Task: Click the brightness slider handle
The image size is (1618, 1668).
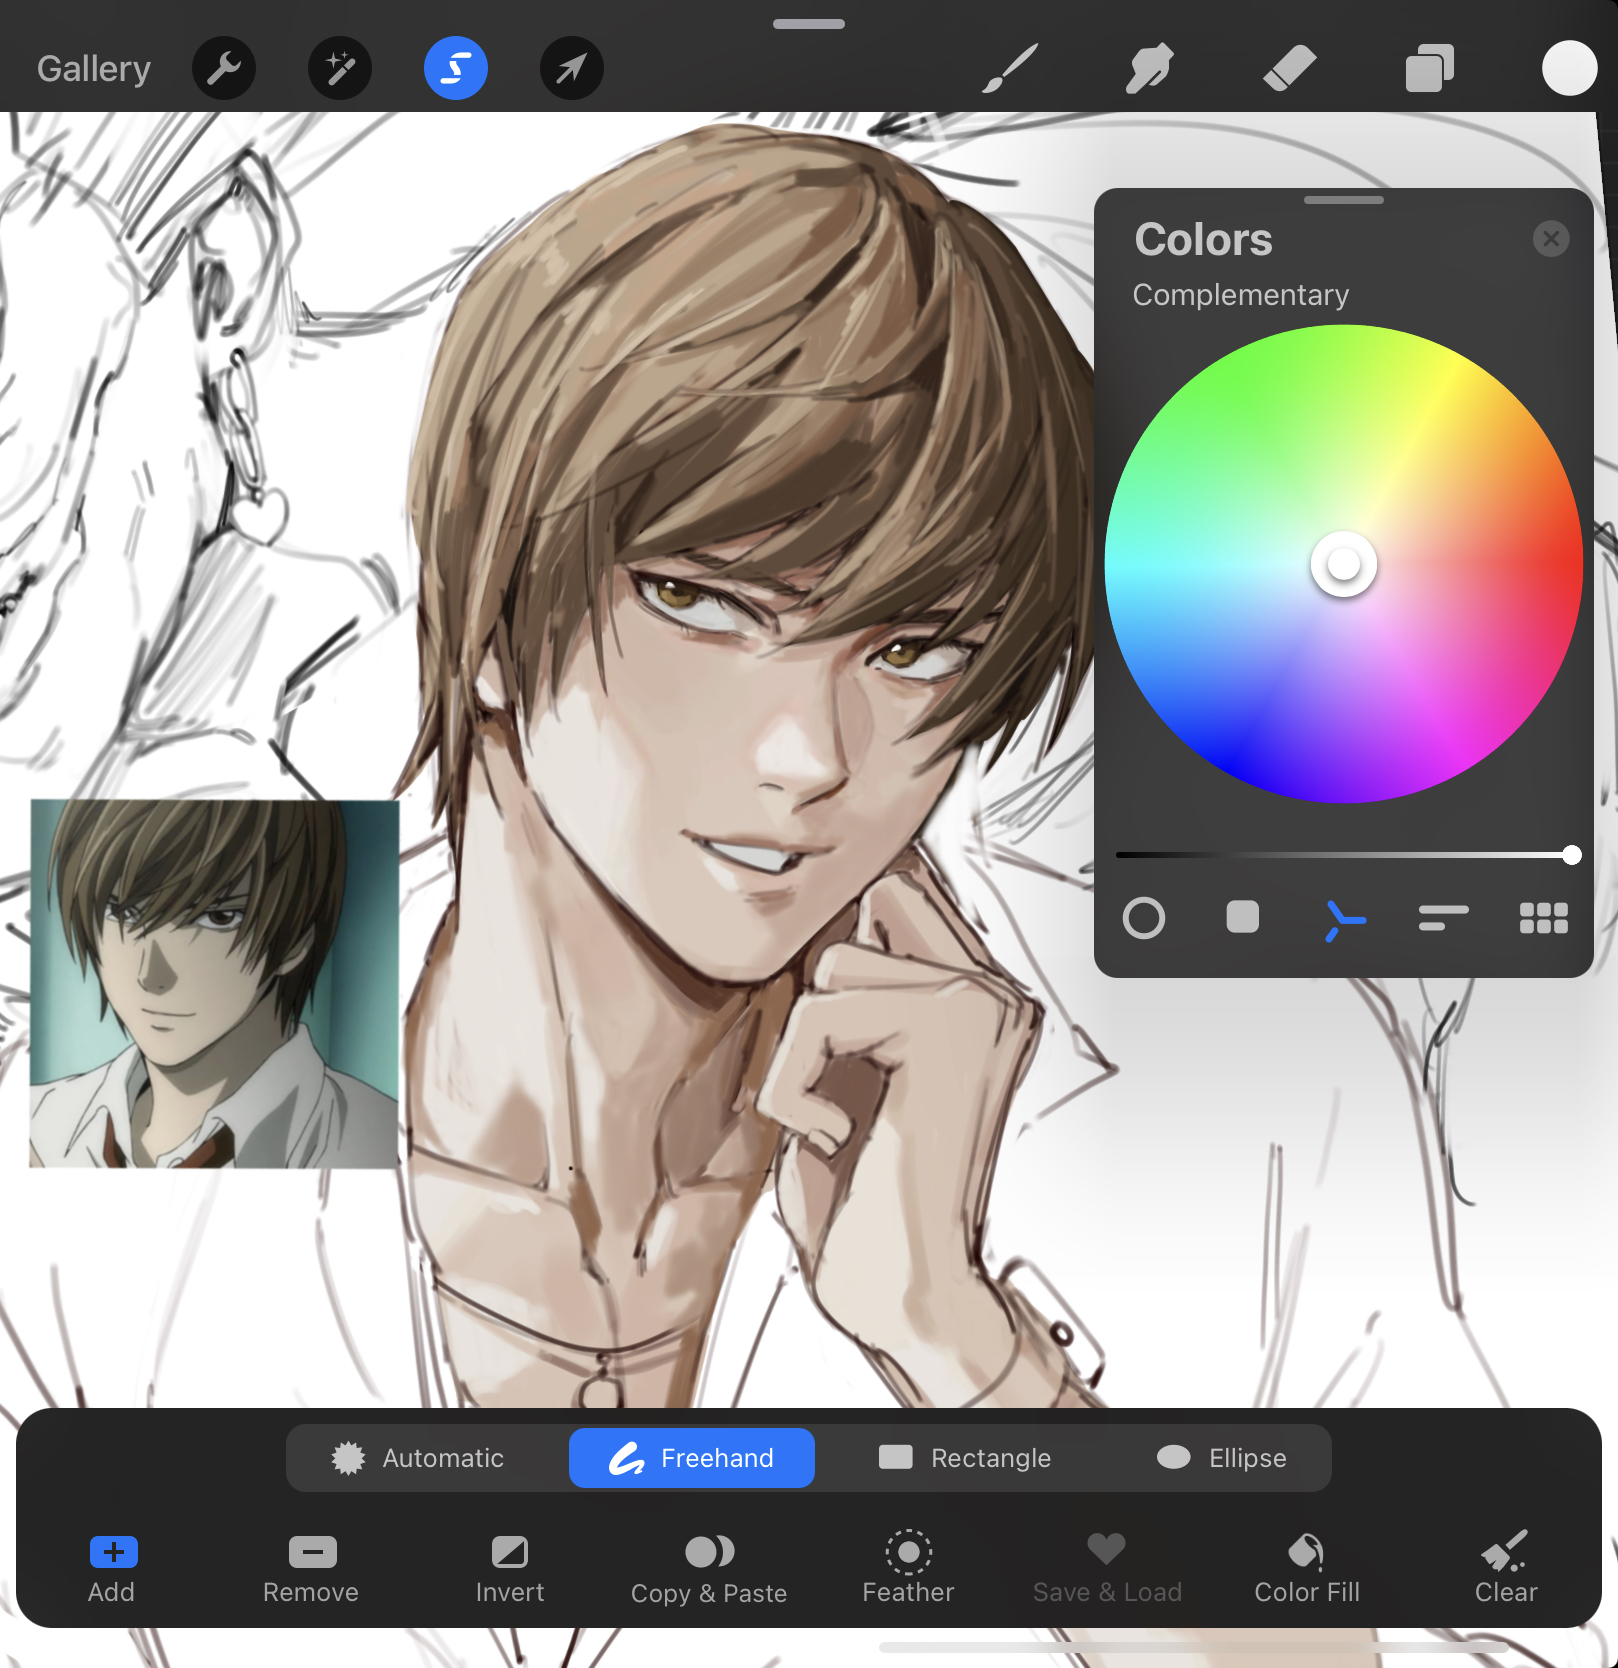Action: pyautogui.click(x=1572, y=855)
